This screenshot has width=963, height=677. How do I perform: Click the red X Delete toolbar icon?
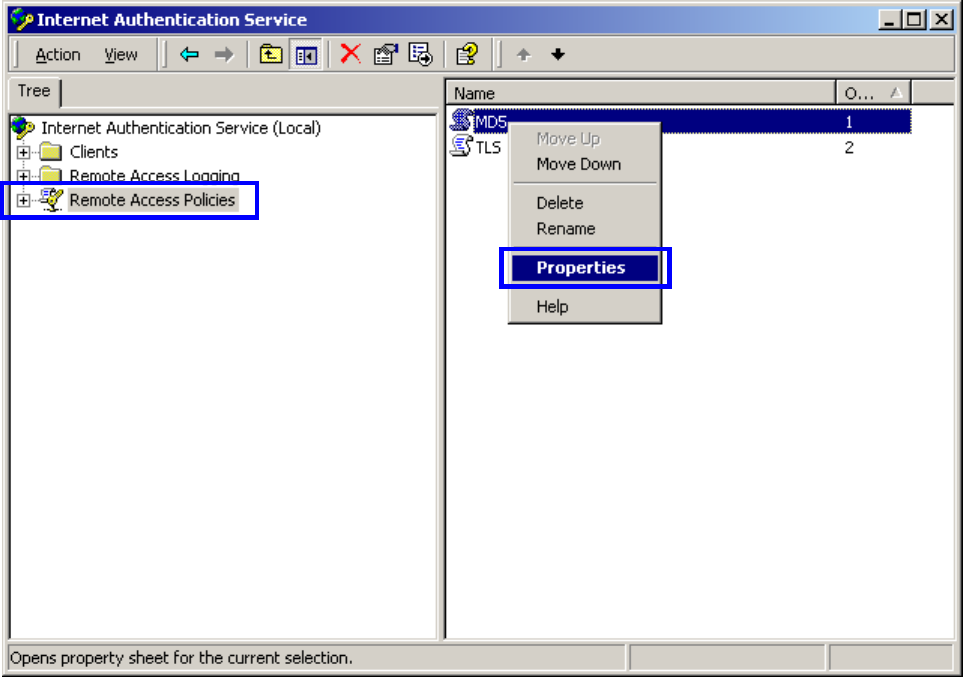(351, 54)
